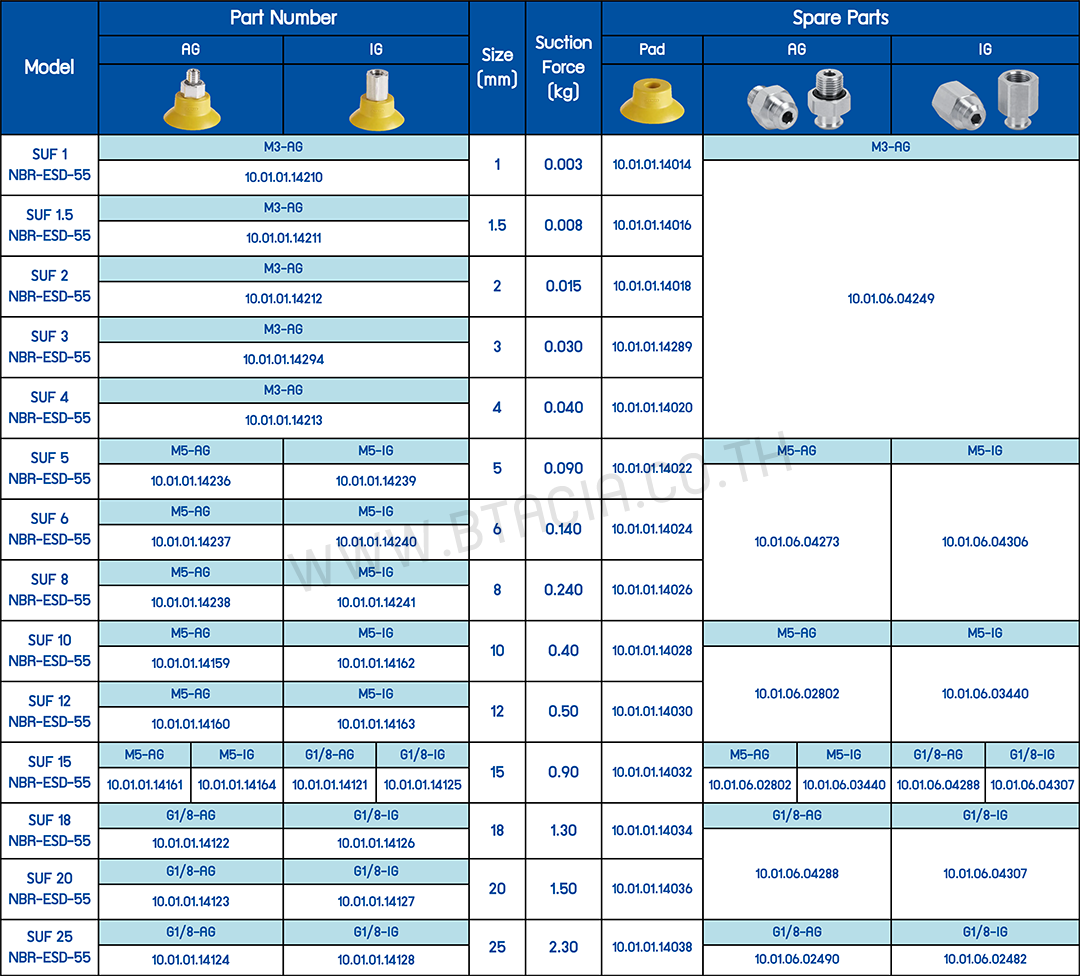Viewport: 1080px width, 976px height.
Task: Click the 'Pad' column header
Action: point(652,49)
